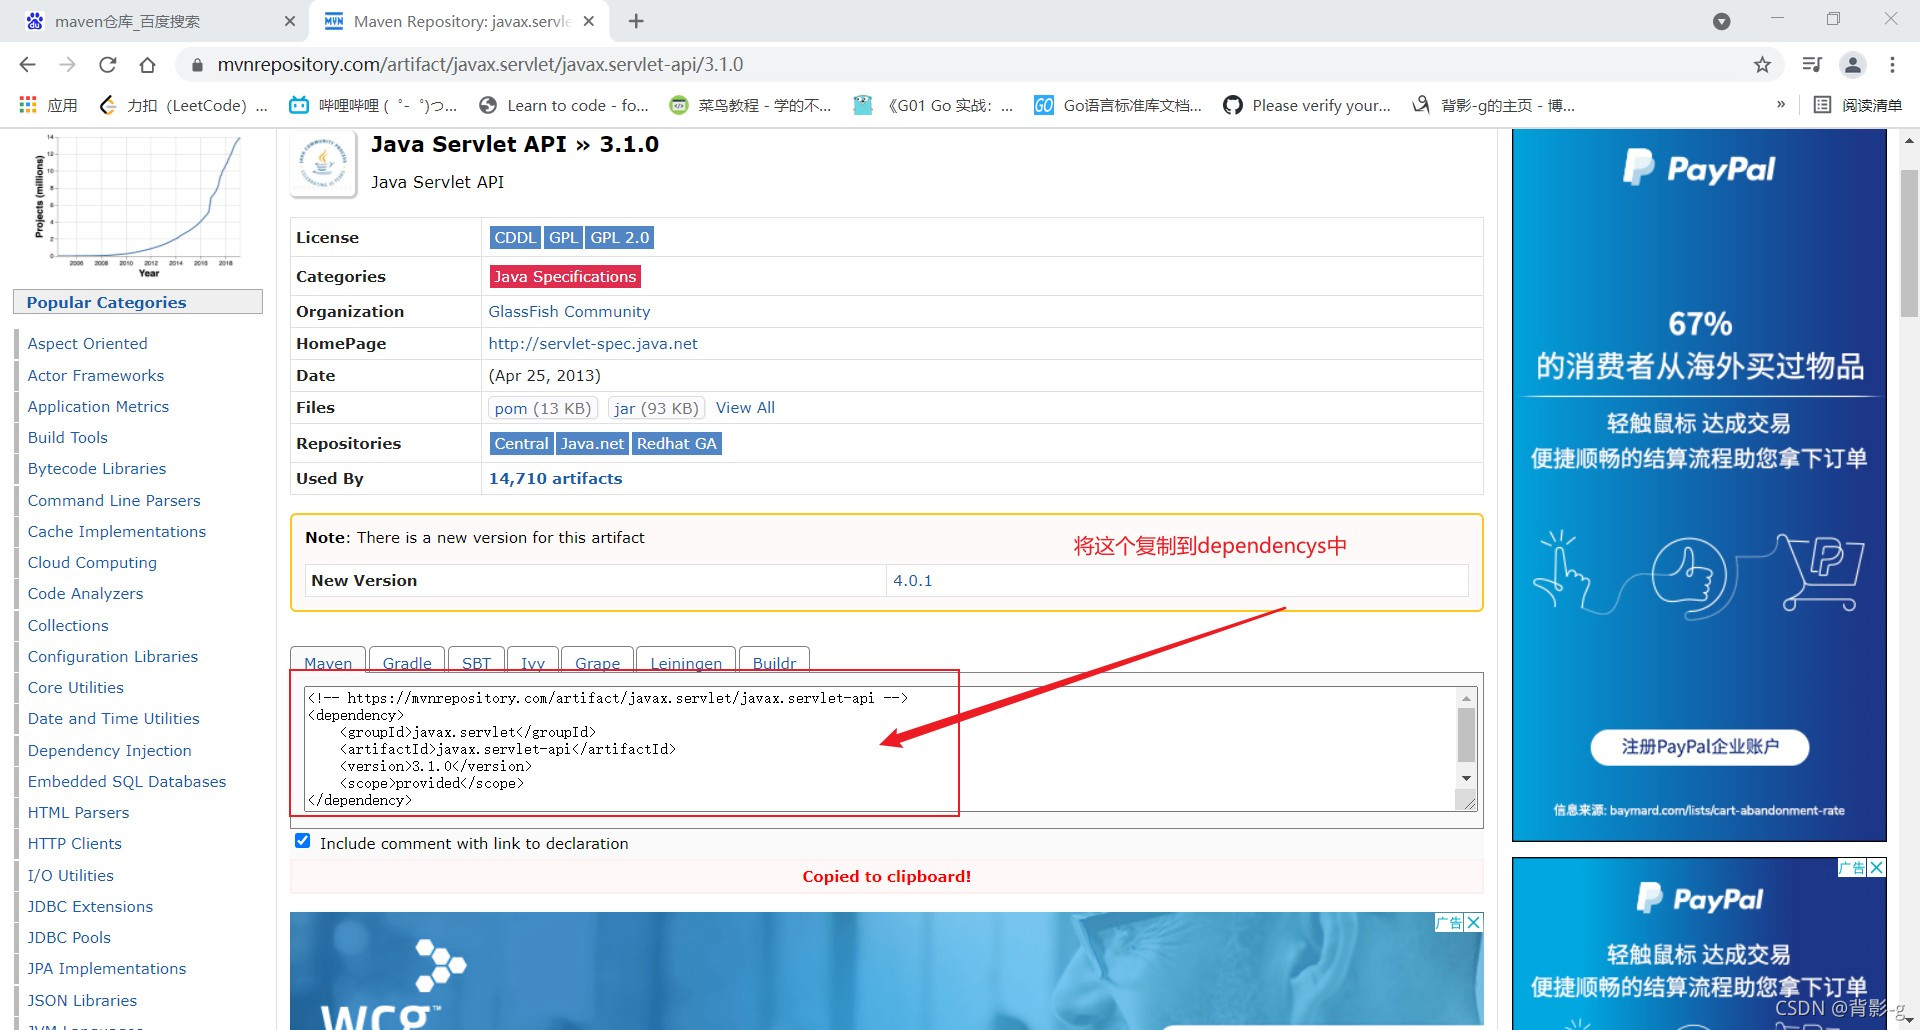Toggle Include comment with link checkbox
Image resolution: width=1920 pixels, height=1030 pixels.
[303, 841]
